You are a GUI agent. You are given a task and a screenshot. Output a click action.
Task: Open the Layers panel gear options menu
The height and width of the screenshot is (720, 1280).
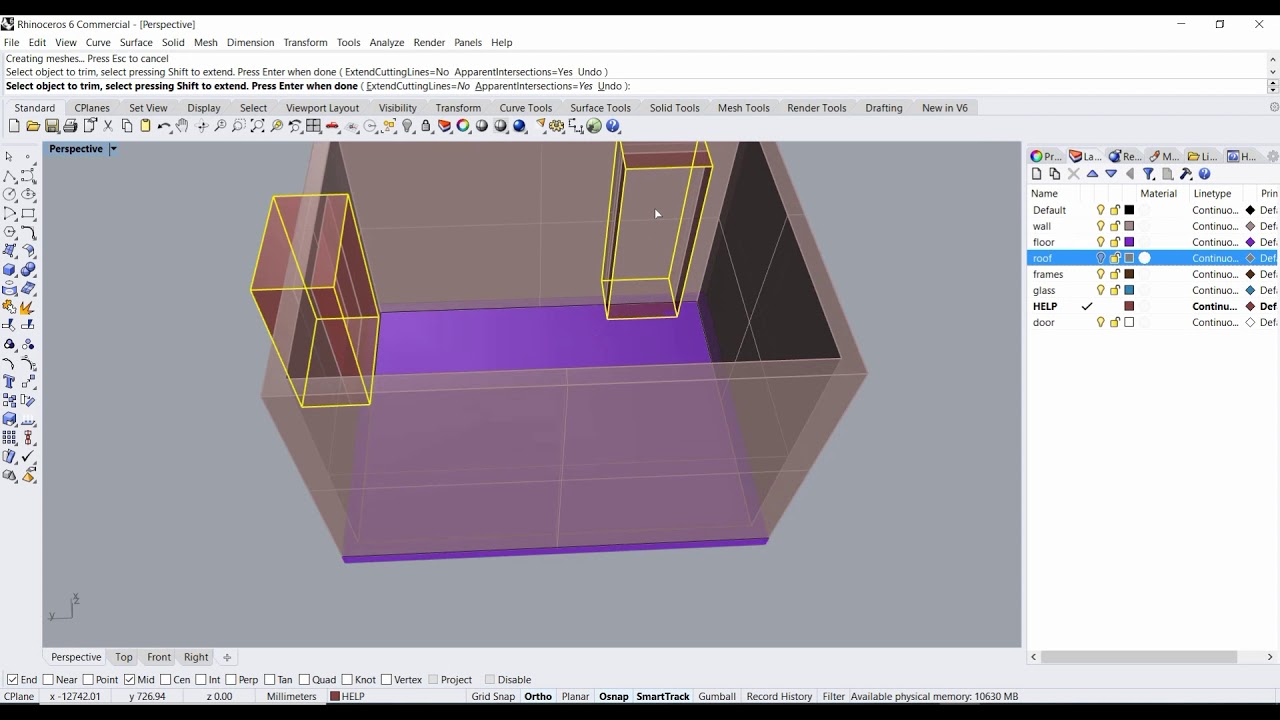pyautogui.click(x=1273, y=156)
